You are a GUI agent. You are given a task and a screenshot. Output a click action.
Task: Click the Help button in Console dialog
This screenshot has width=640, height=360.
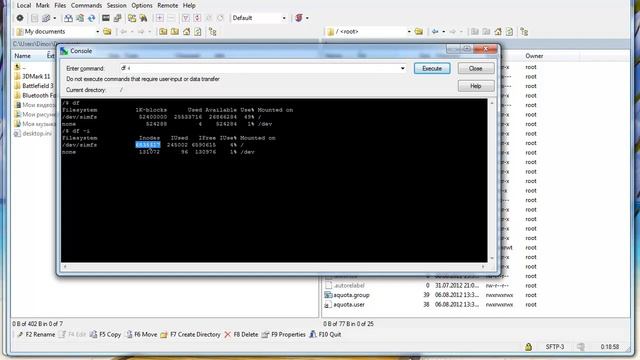(476, 86)
